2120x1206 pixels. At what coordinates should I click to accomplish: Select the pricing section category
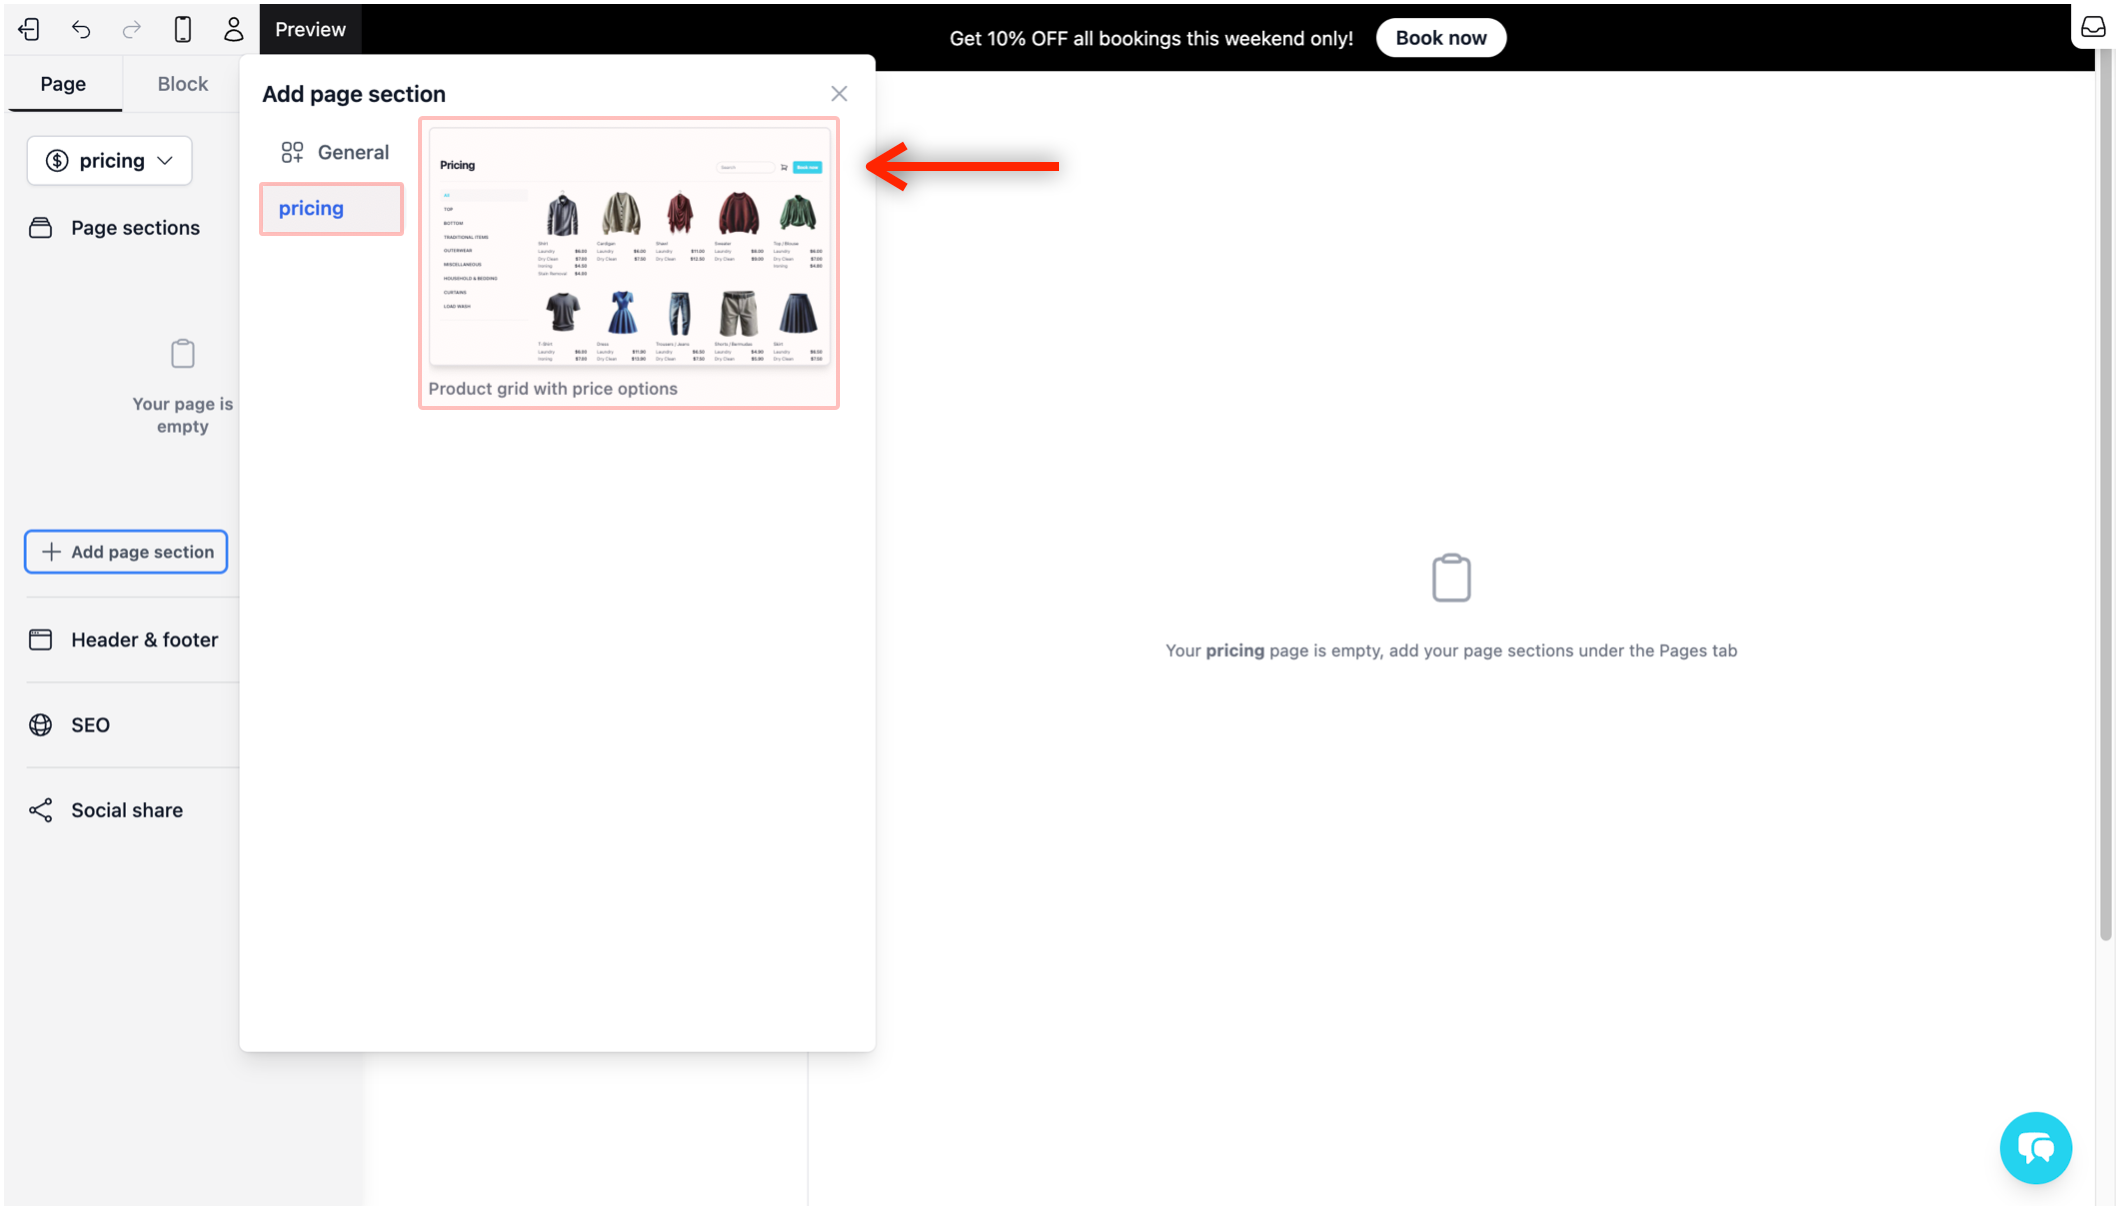[331, 208]
